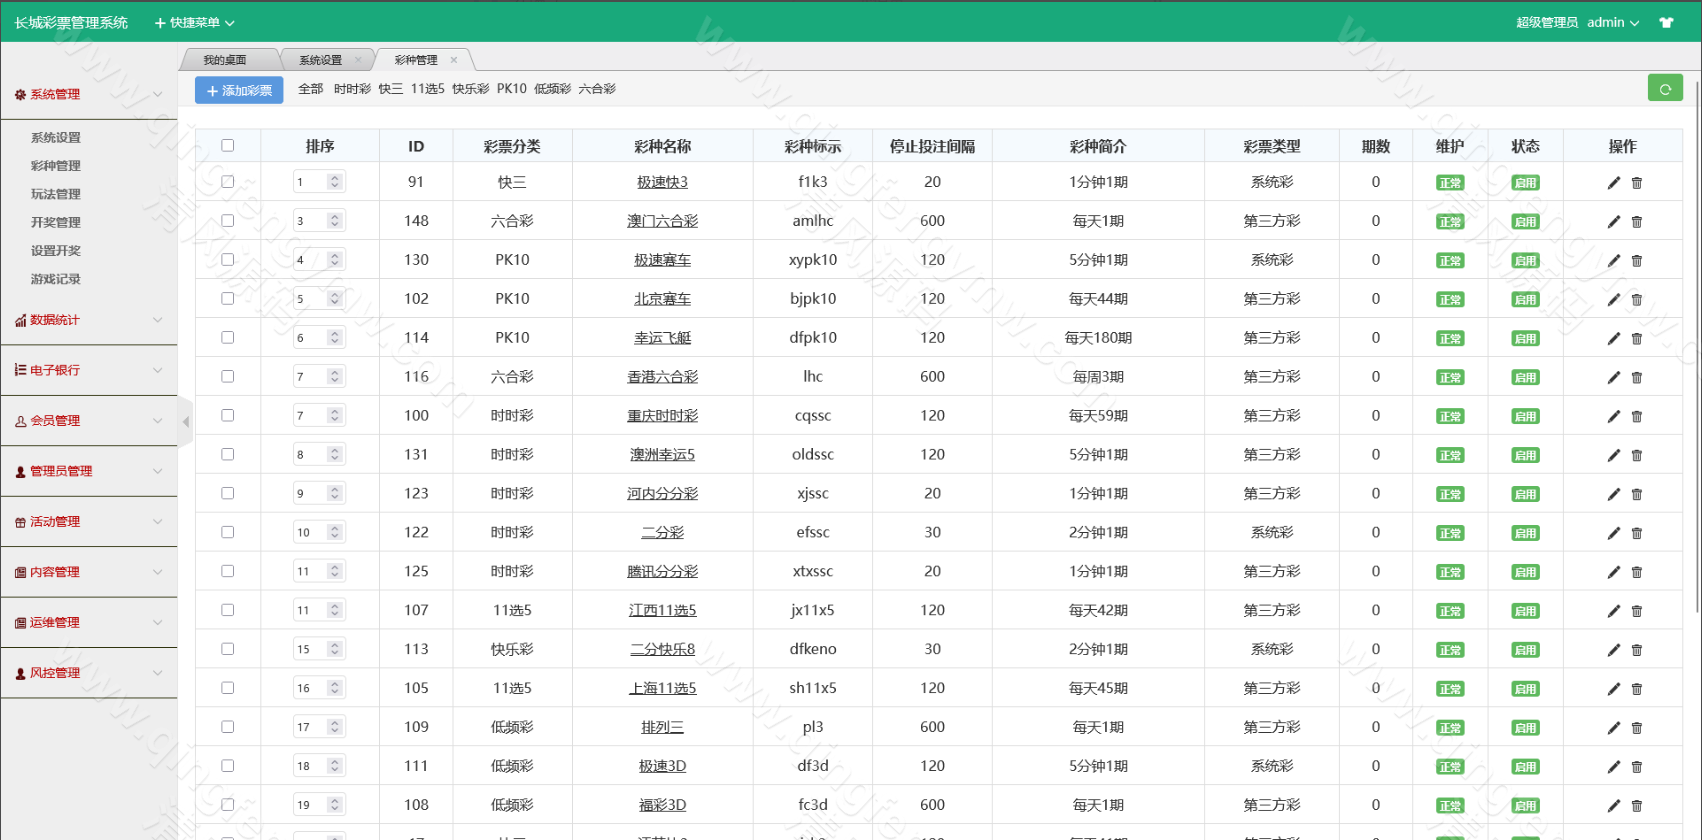
Task: Click the edit pencil for 极速快3 row
Action: [1613, 183]
